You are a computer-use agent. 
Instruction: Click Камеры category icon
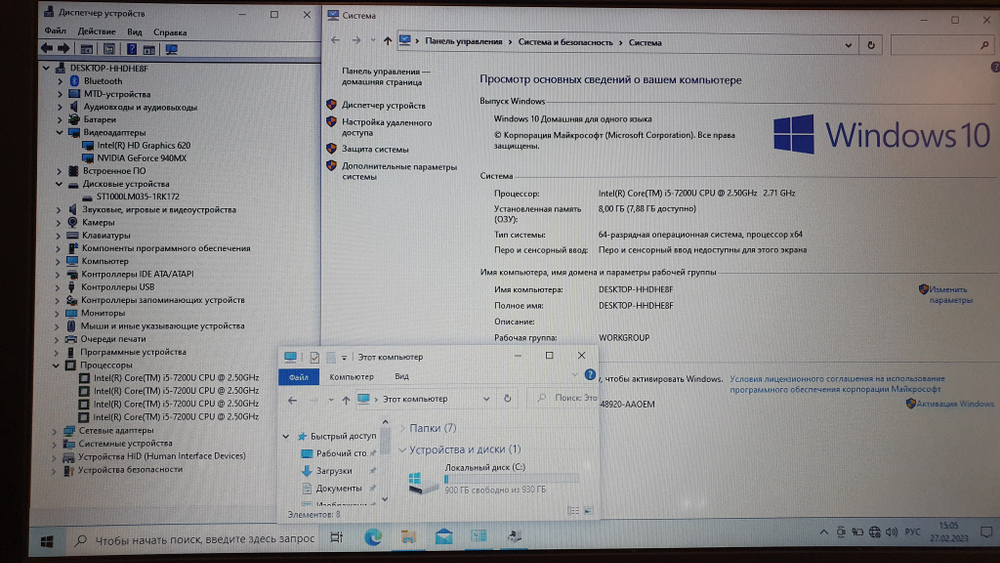point(72,223)
